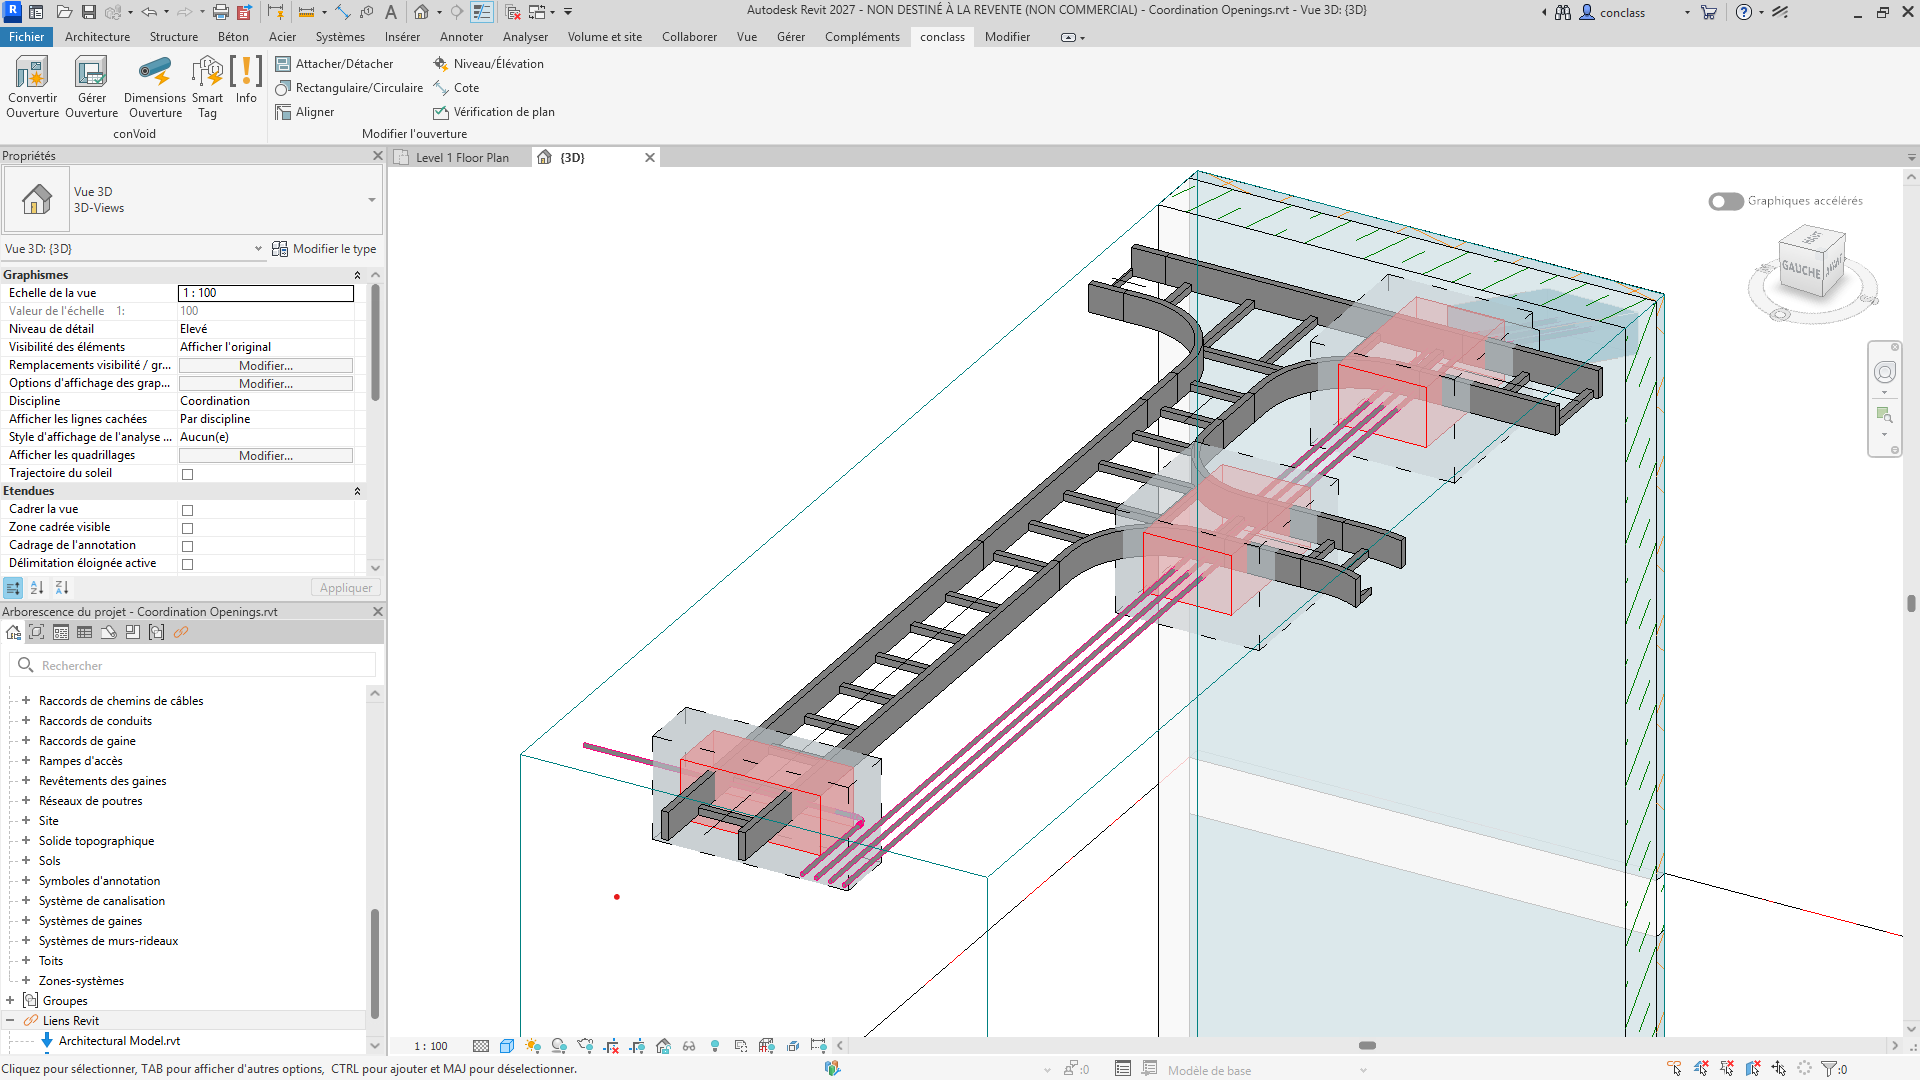
Task: Click the Modifier le type button
Action: pos(324,249)
